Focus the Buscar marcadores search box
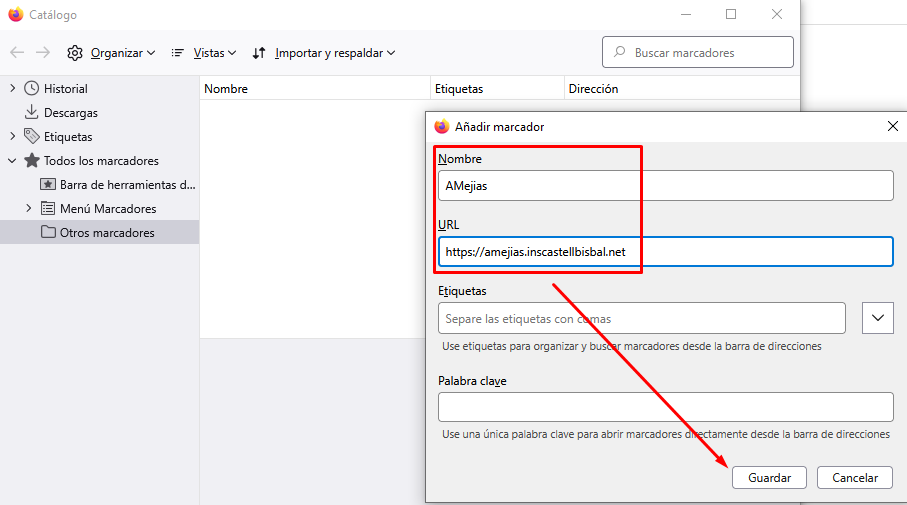Viewport: 907px width, 505px height. (698, 53)
